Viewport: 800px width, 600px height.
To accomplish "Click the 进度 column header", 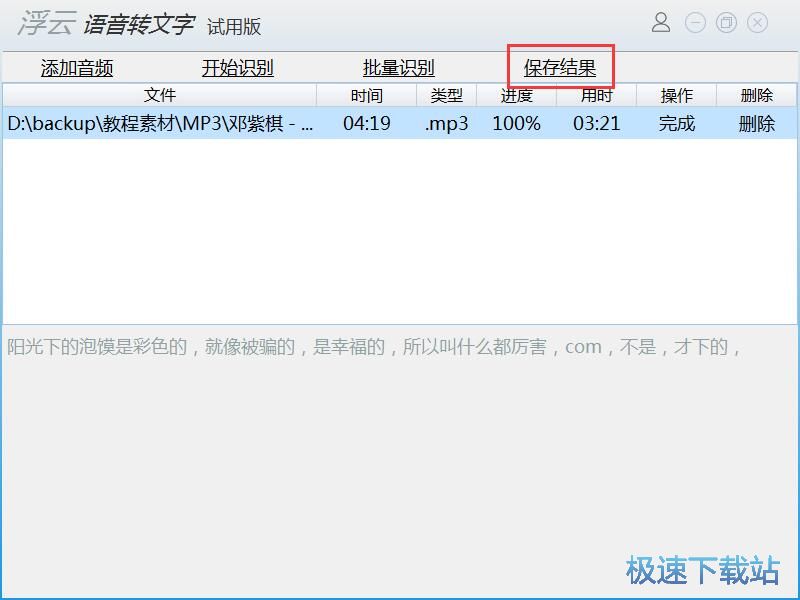I will pos(516,95).
